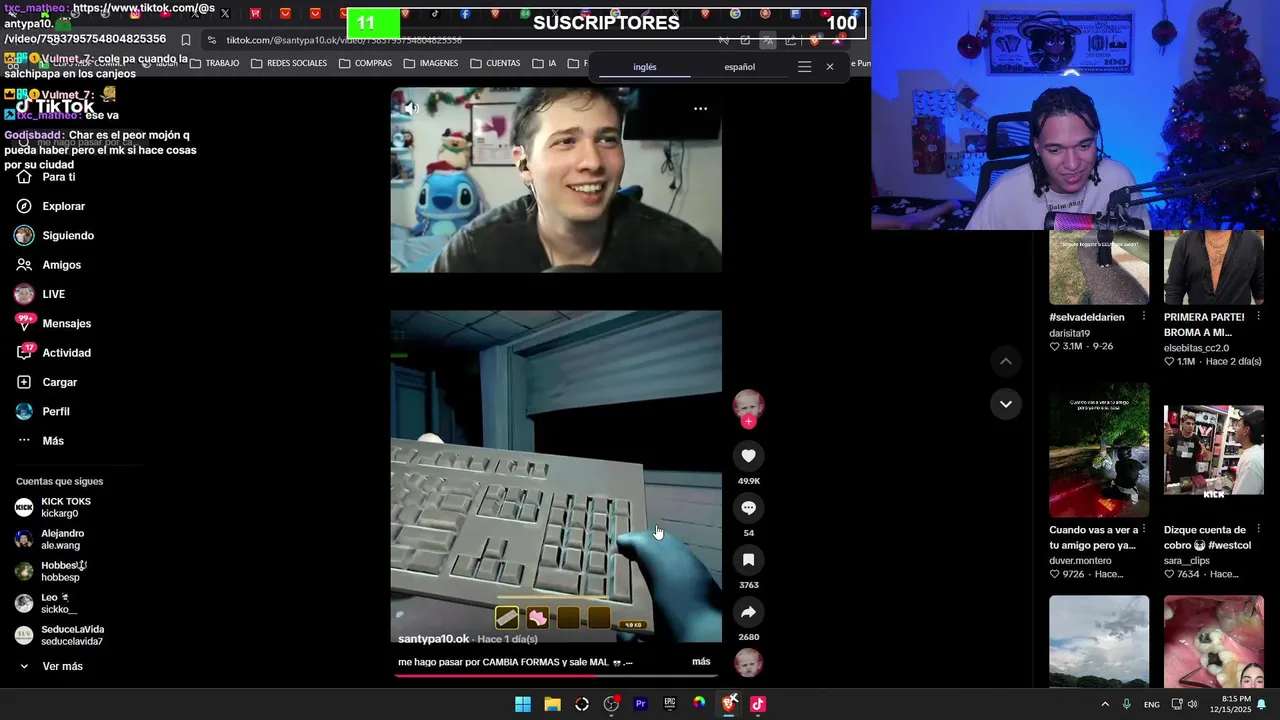Open the REDES SOCIALES bookmarks folder
This screenshot has height=720, width=1280.
(289, 63)
